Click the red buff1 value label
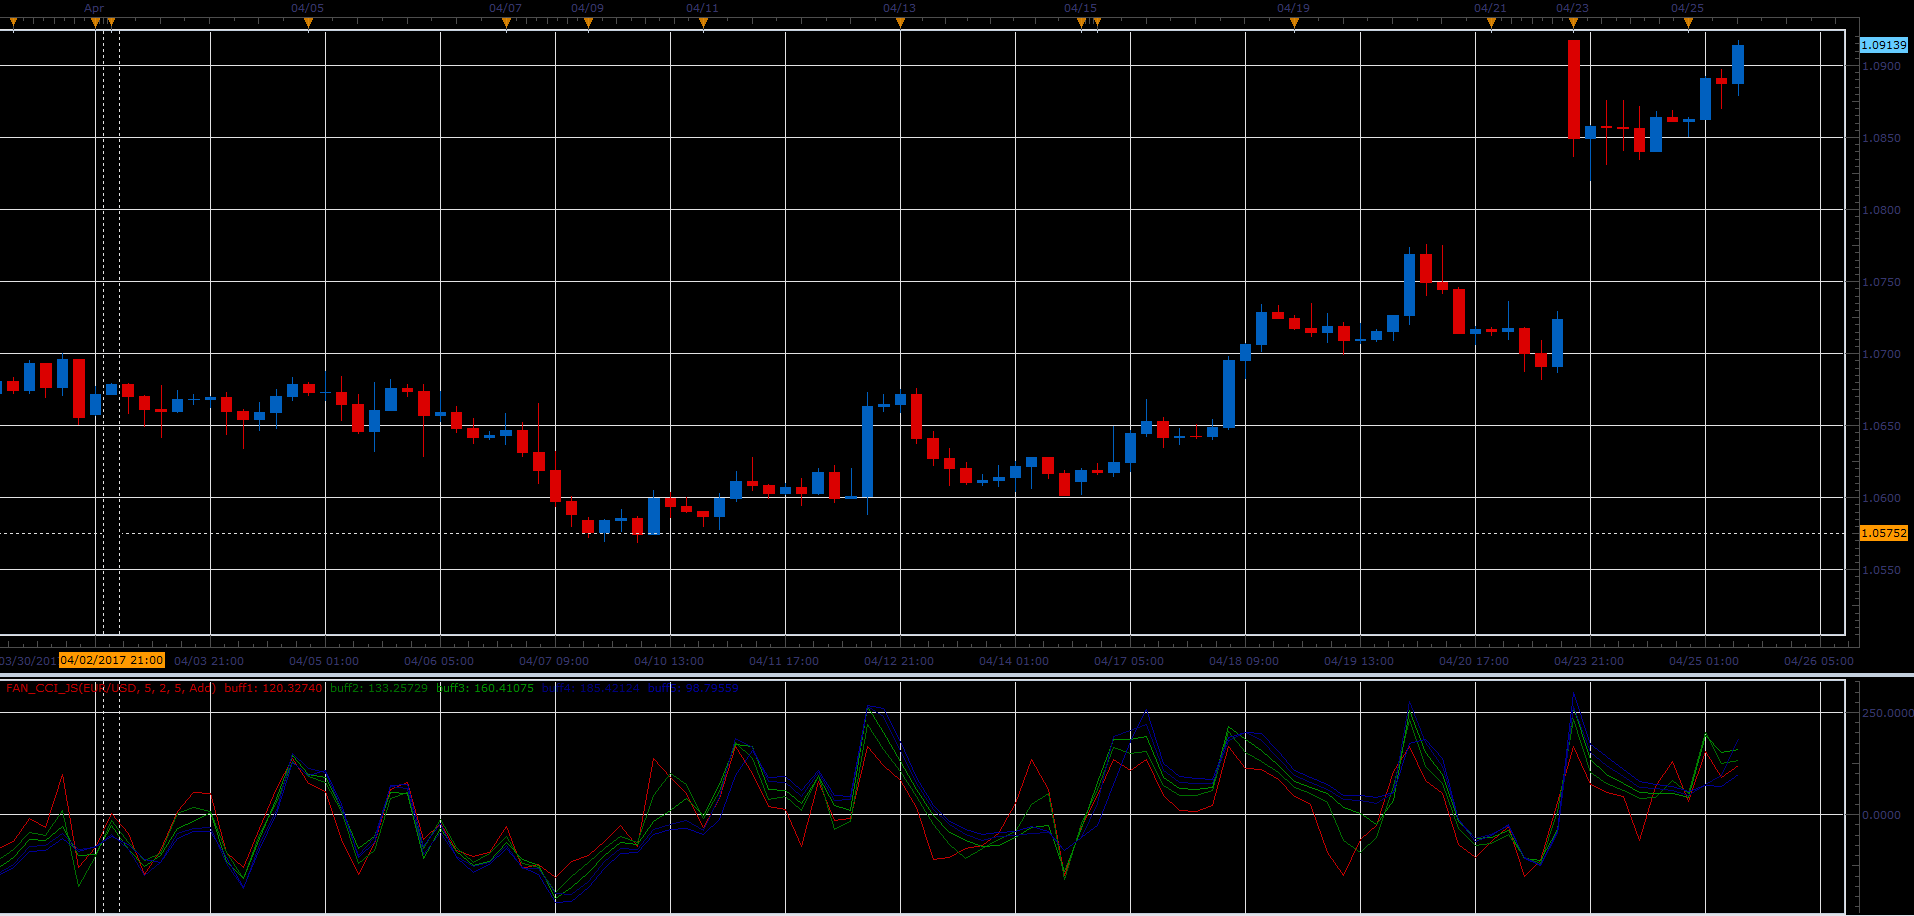 (274, 688)
